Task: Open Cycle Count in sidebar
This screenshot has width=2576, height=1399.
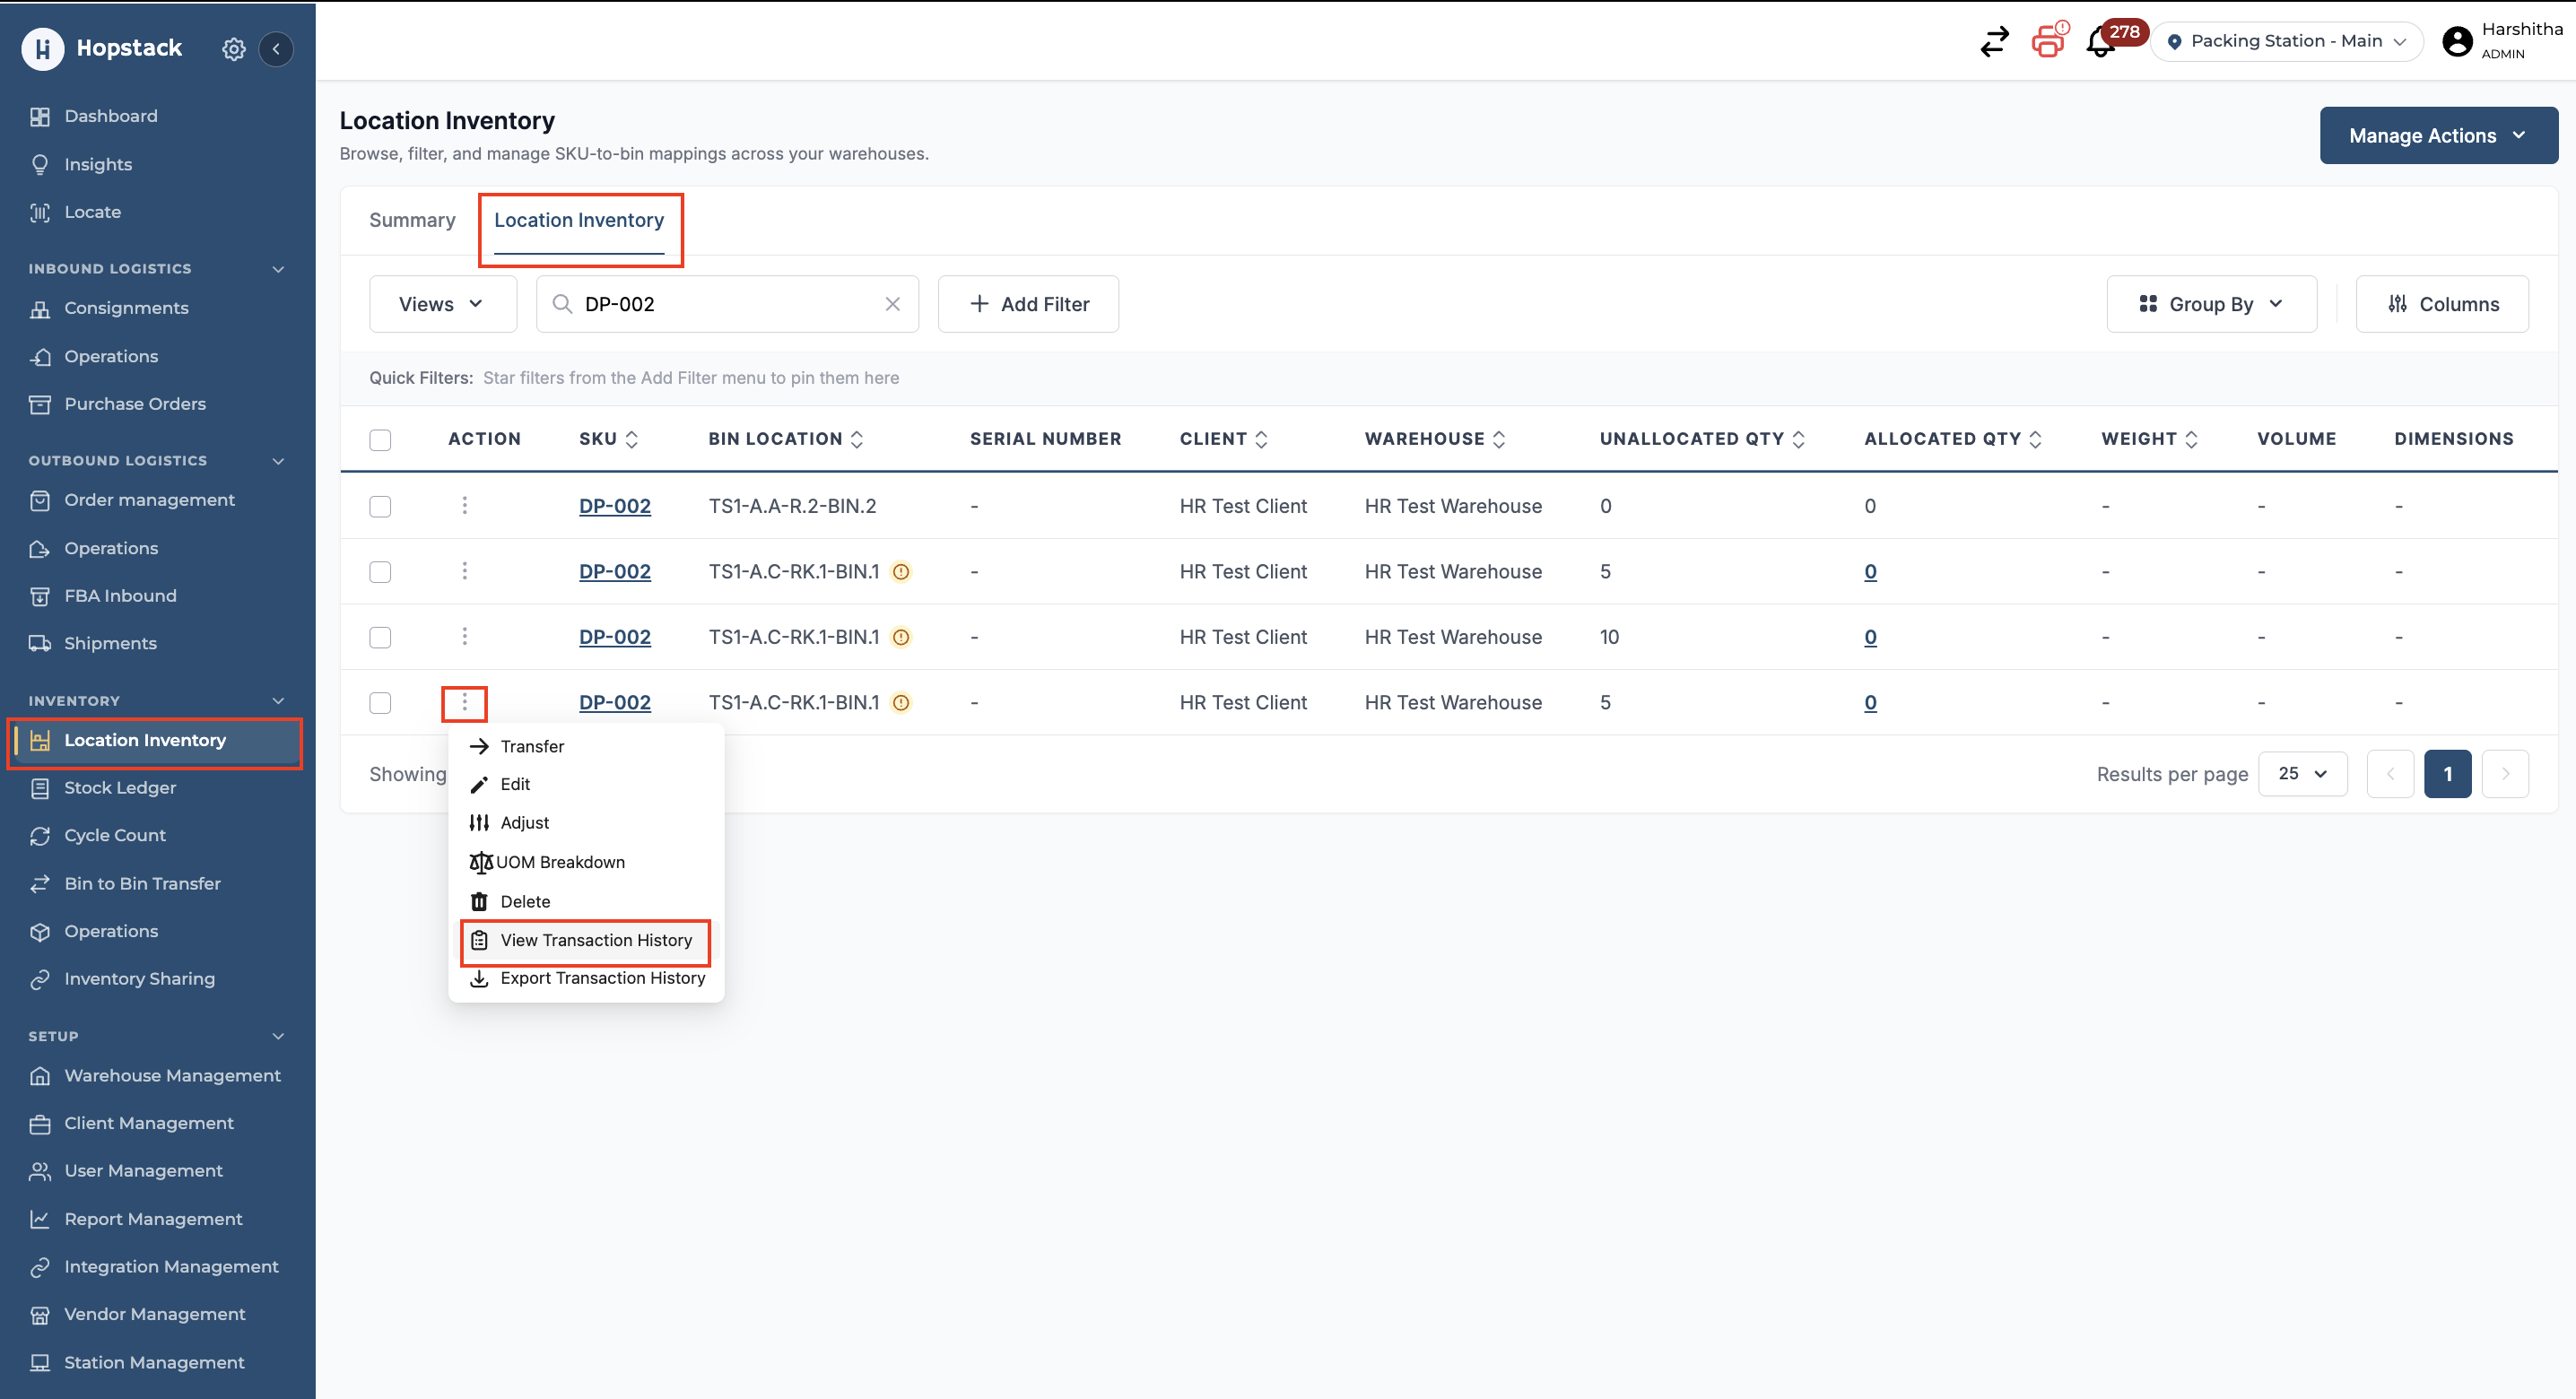Action: pos(115,835)
